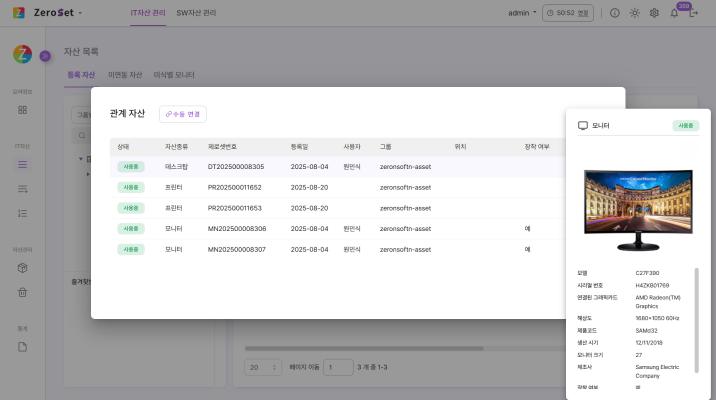Click the Samsung monitor product image
Screen dimensions: 716x400
click(638, 210)
